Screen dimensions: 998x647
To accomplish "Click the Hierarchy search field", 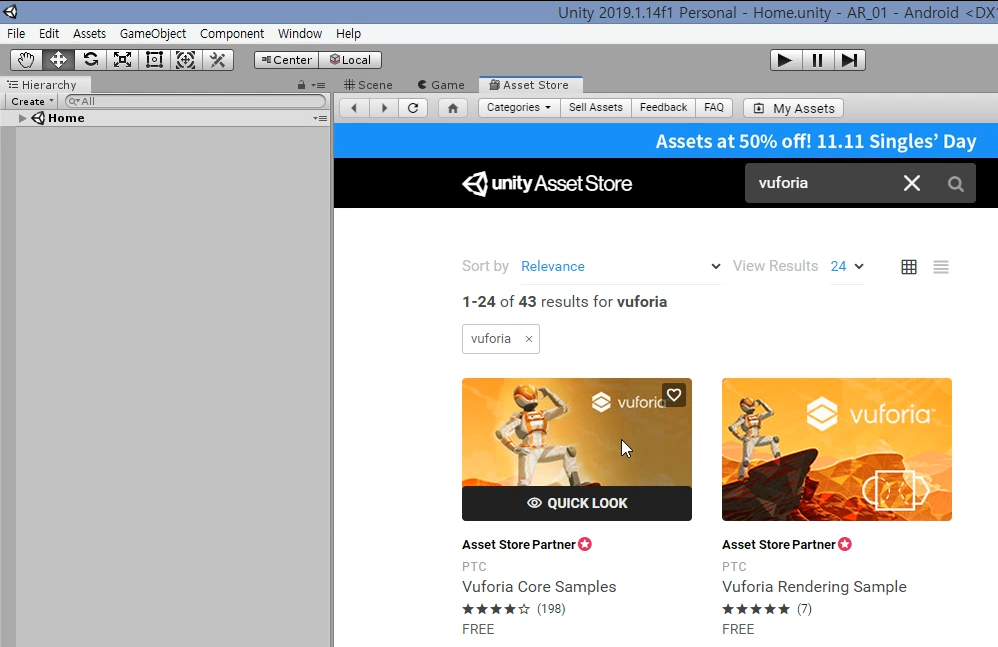I will (x=195, y=101).
